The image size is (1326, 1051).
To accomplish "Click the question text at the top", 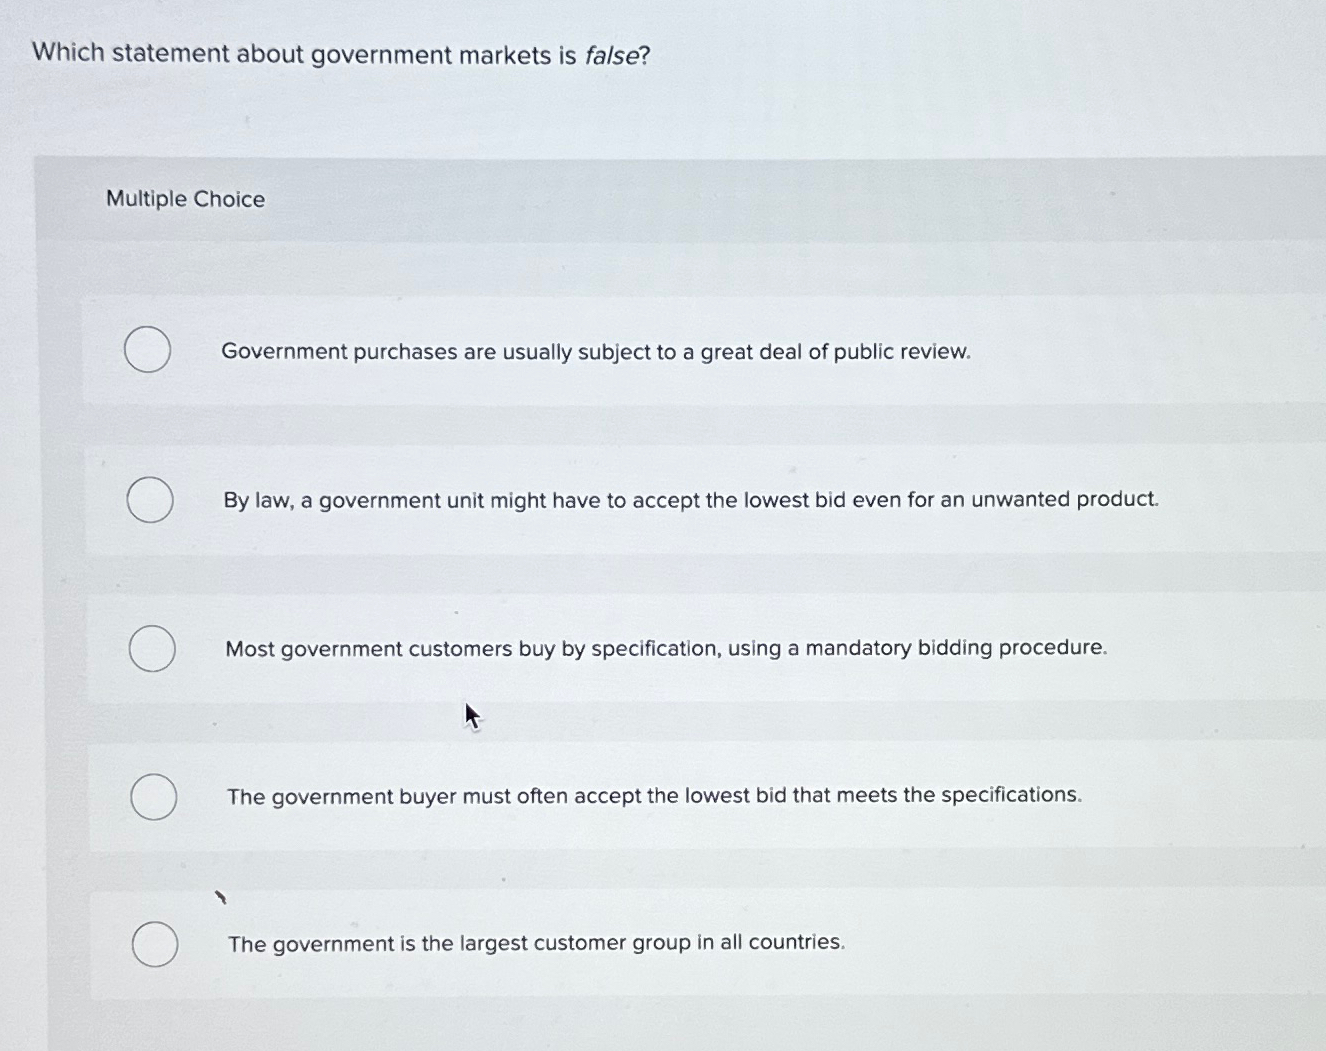I will pyautogui.click(x=340, y=53).
